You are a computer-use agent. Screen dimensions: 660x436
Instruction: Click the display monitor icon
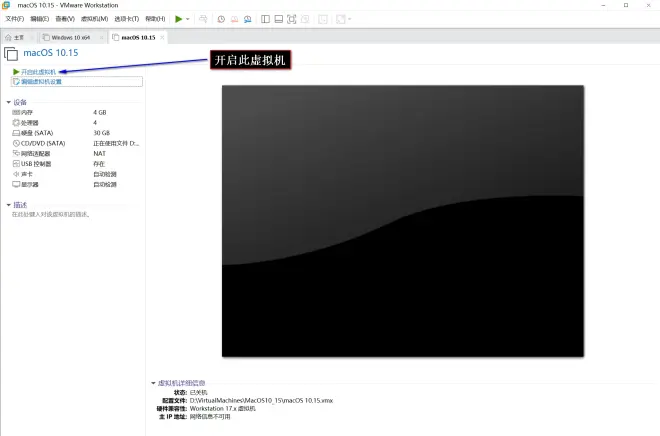[16, 184]
